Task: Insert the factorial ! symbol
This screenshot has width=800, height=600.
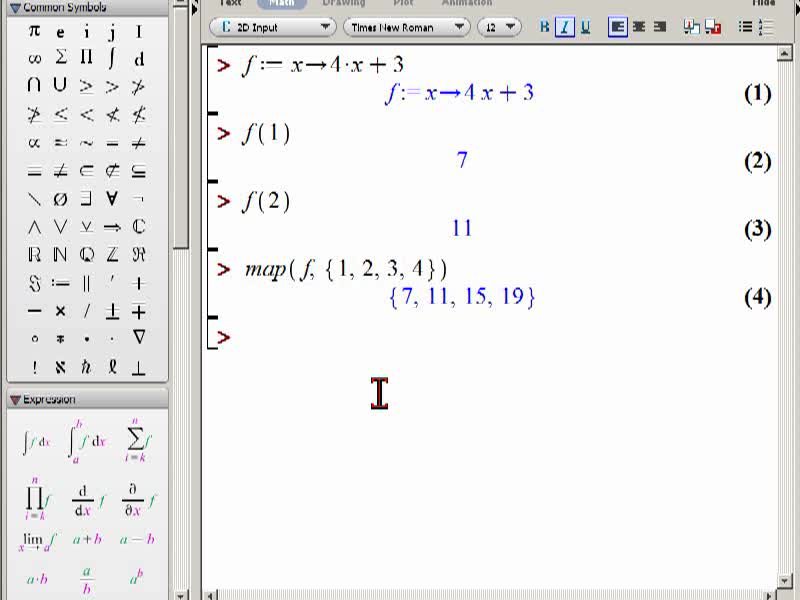Action: click(x=34, y=367)
